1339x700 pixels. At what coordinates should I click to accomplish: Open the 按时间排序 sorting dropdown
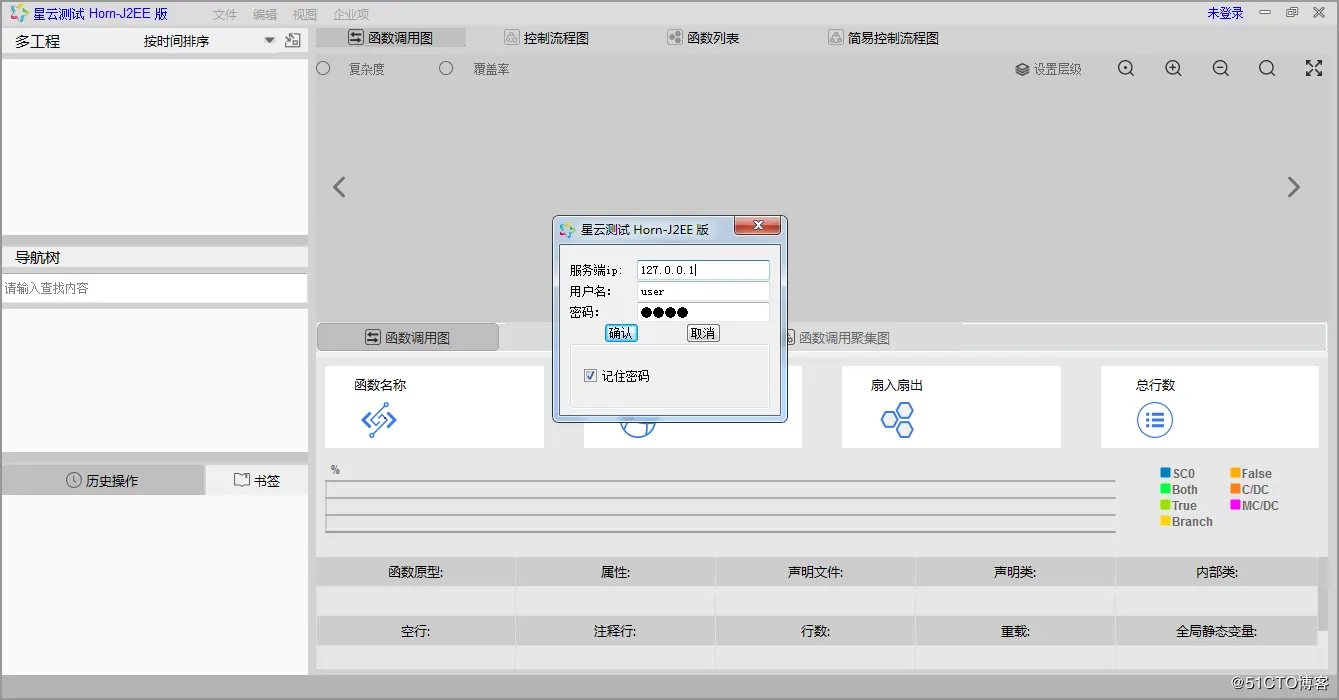268,41
